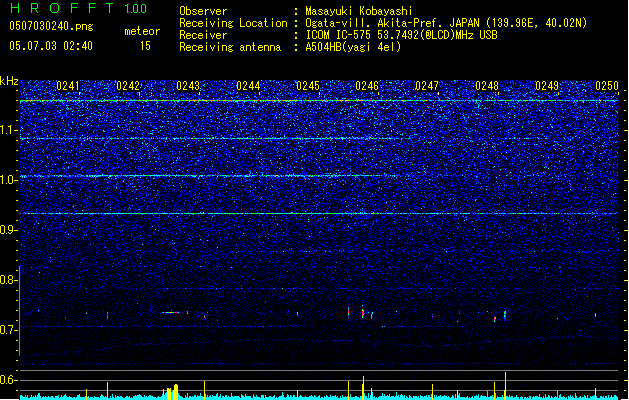Screen dimensions: 629x400
Task: Click the Ogata-vill. Akita-Pref. JAPAN location text
Action: (x=392, y=23)
